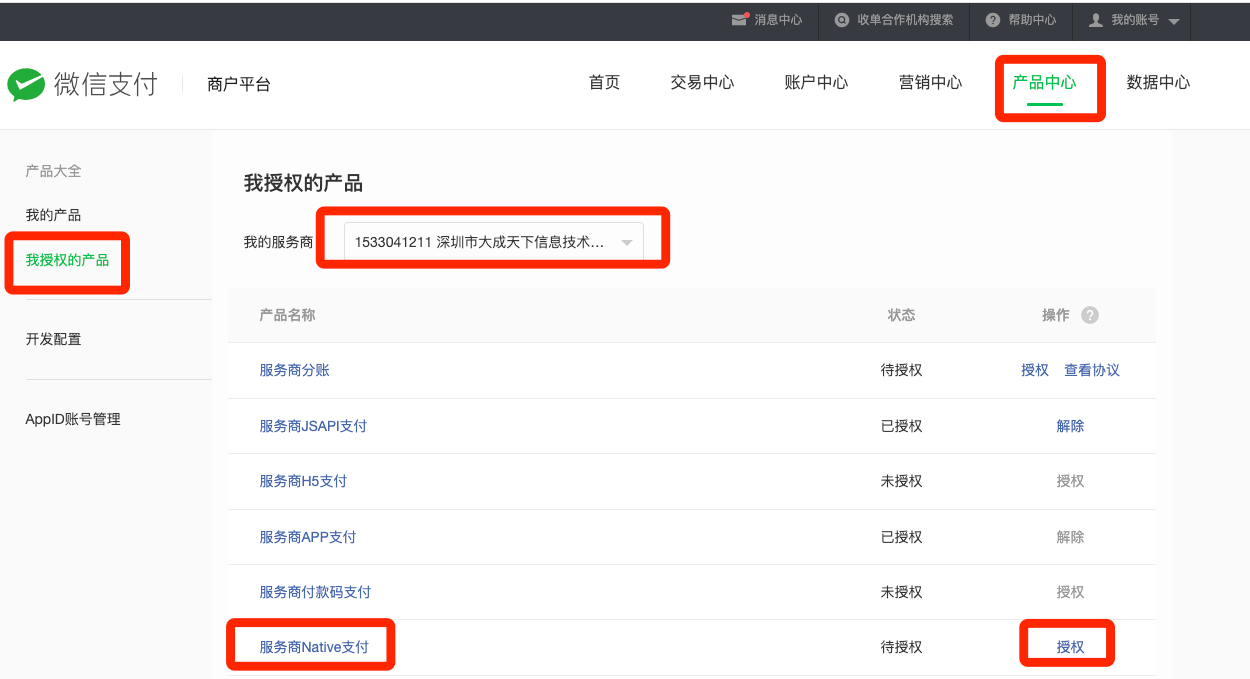This screenshot has height=679, width=1250.
Task: Click 授权 for 服务商分账
Action: coord(1035,370)
